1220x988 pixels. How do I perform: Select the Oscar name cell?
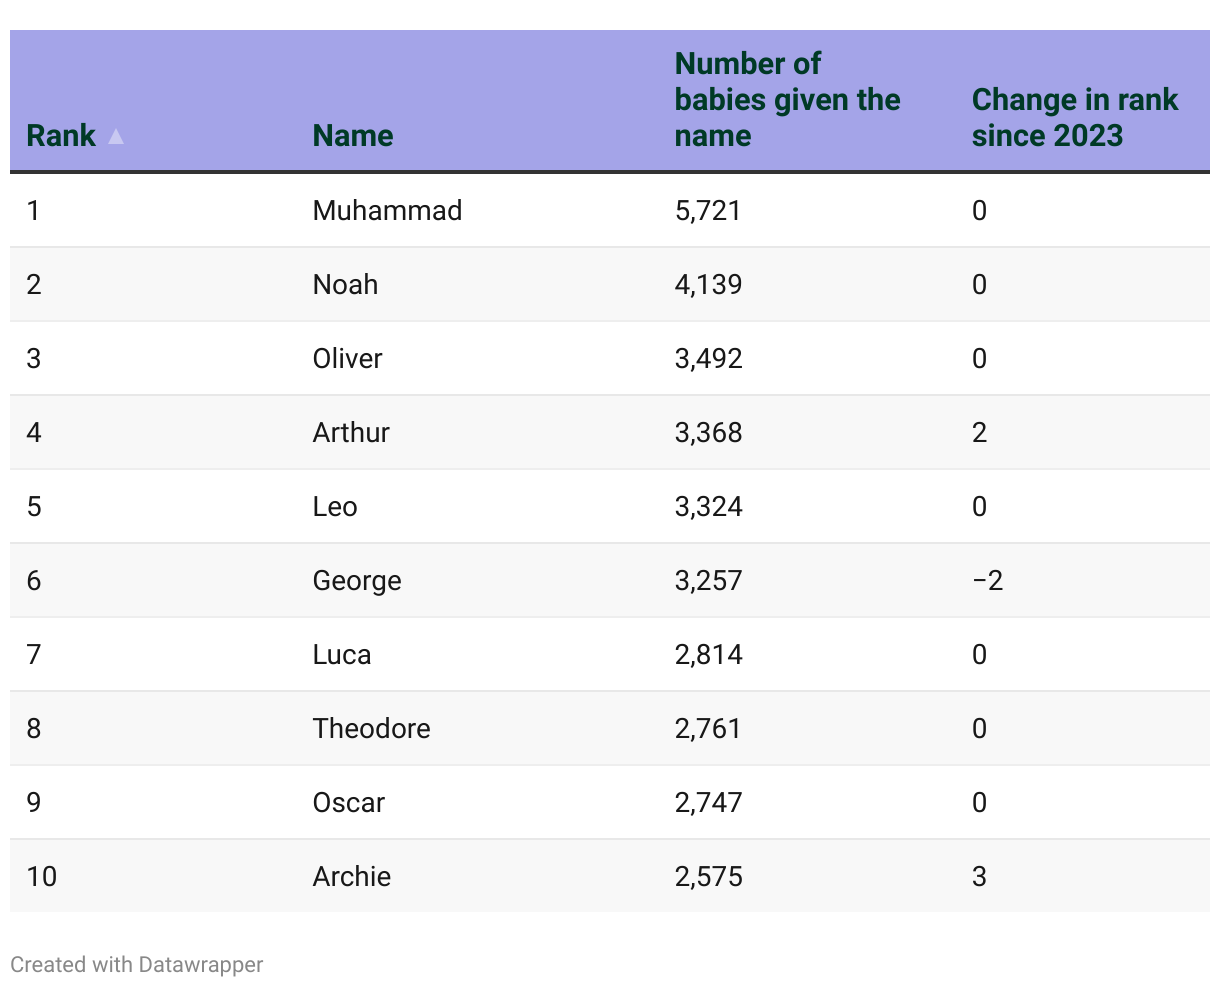tap(348, 803)
